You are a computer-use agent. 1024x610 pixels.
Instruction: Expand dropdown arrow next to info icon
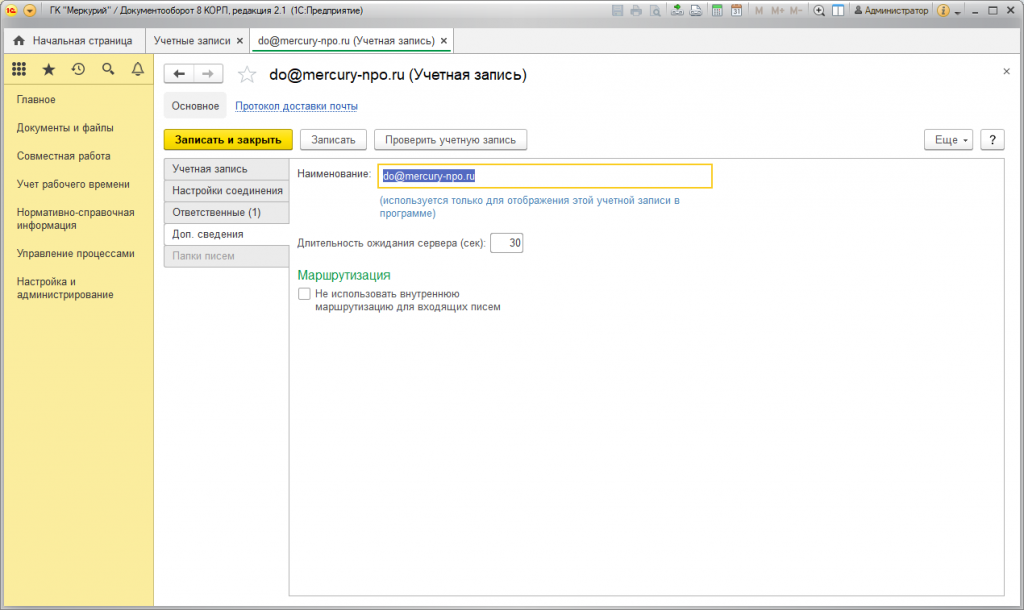click(x=958, y=11)
